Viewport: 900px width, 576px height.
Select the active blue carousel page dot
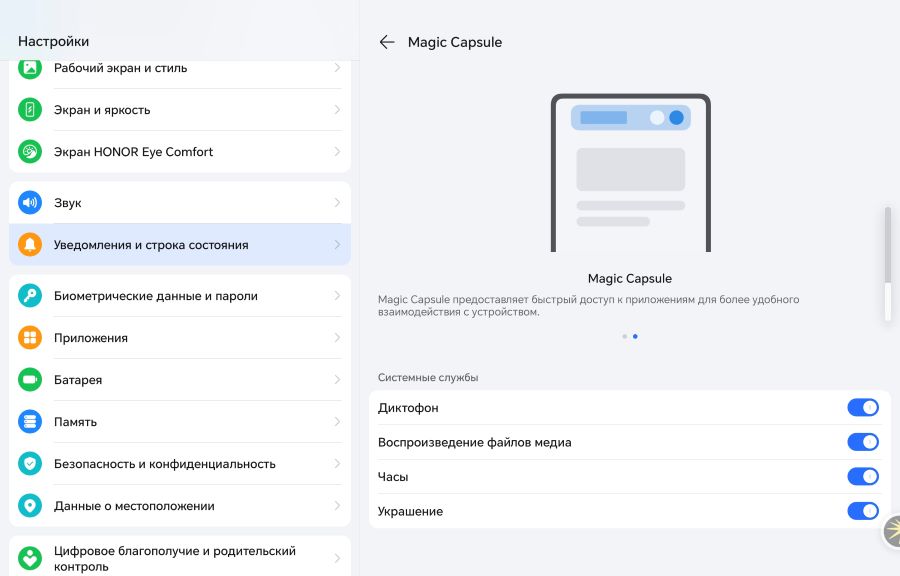635,336
